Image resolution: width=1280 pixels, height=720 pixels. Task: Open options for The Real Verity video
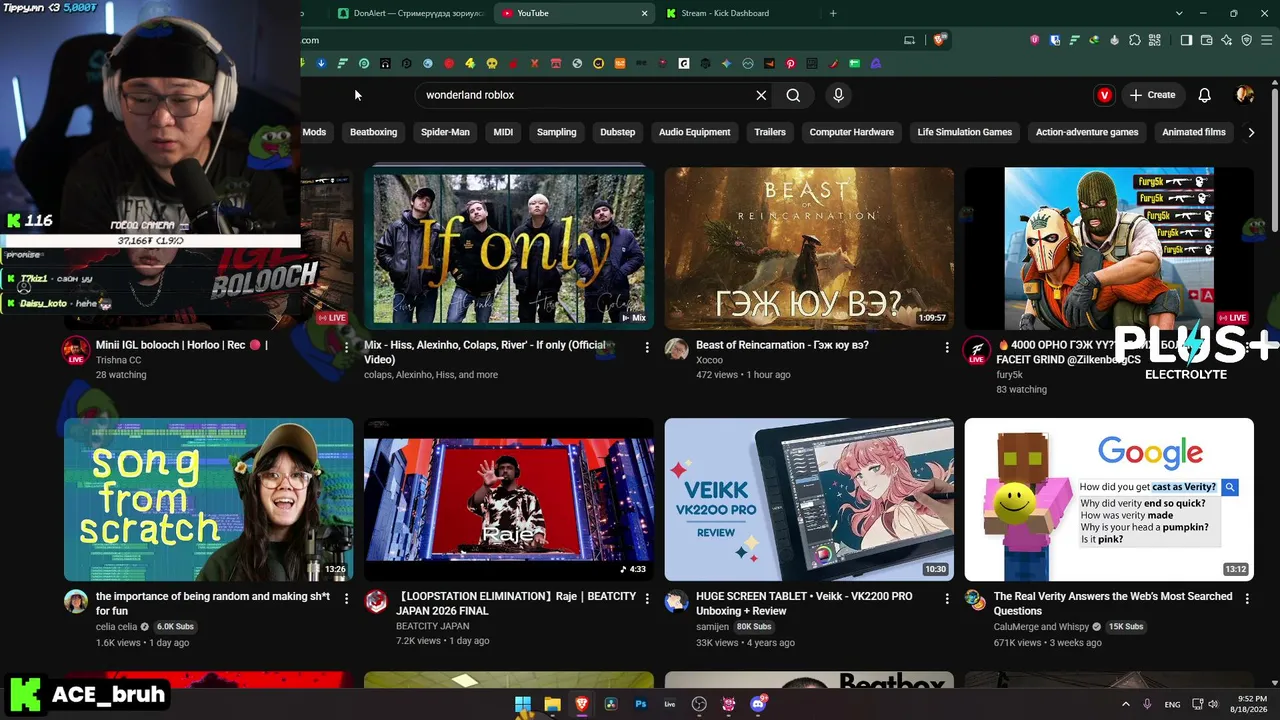click(1247, 598)
